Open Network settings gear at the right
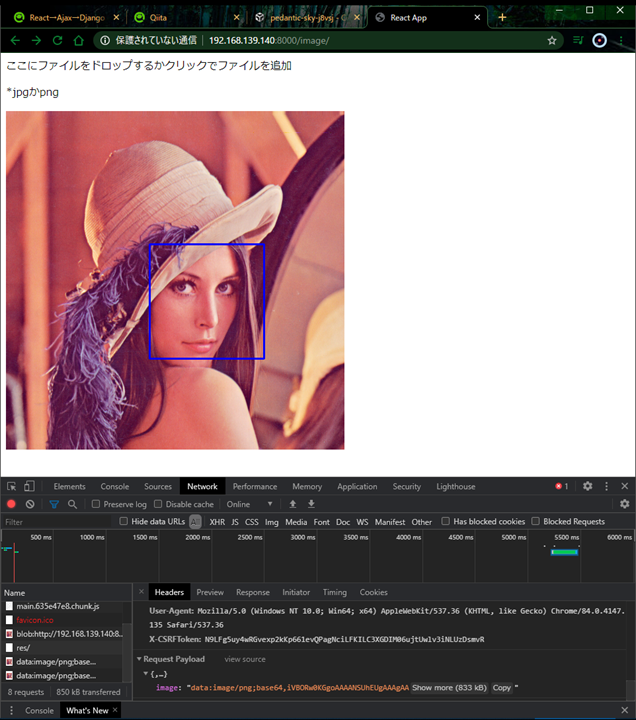Image resolution: width=636 pixels, height=720 pixels. click(625, 504)
